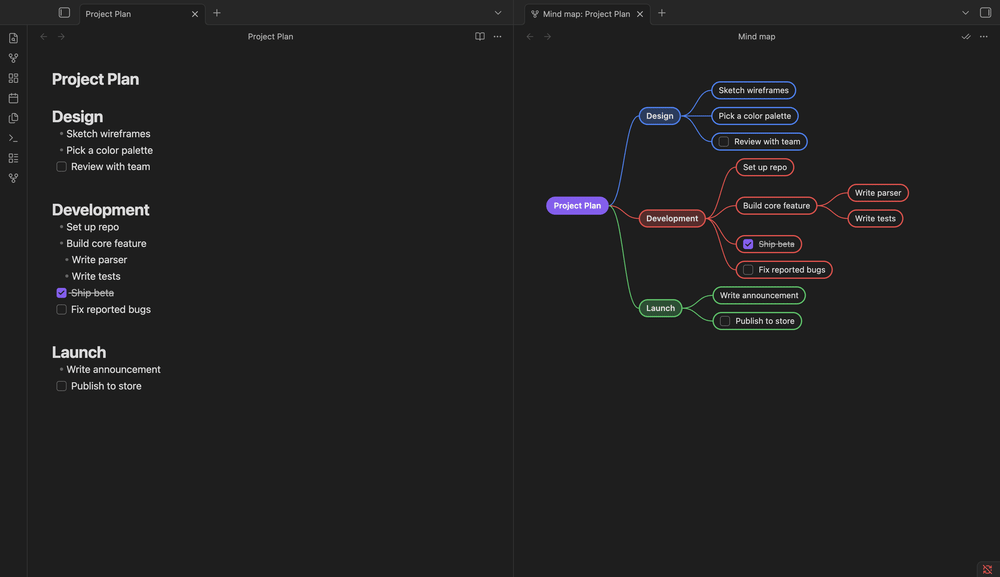Open more options in Project Plan note header
Screen dimensions: 1000x577
497,36
